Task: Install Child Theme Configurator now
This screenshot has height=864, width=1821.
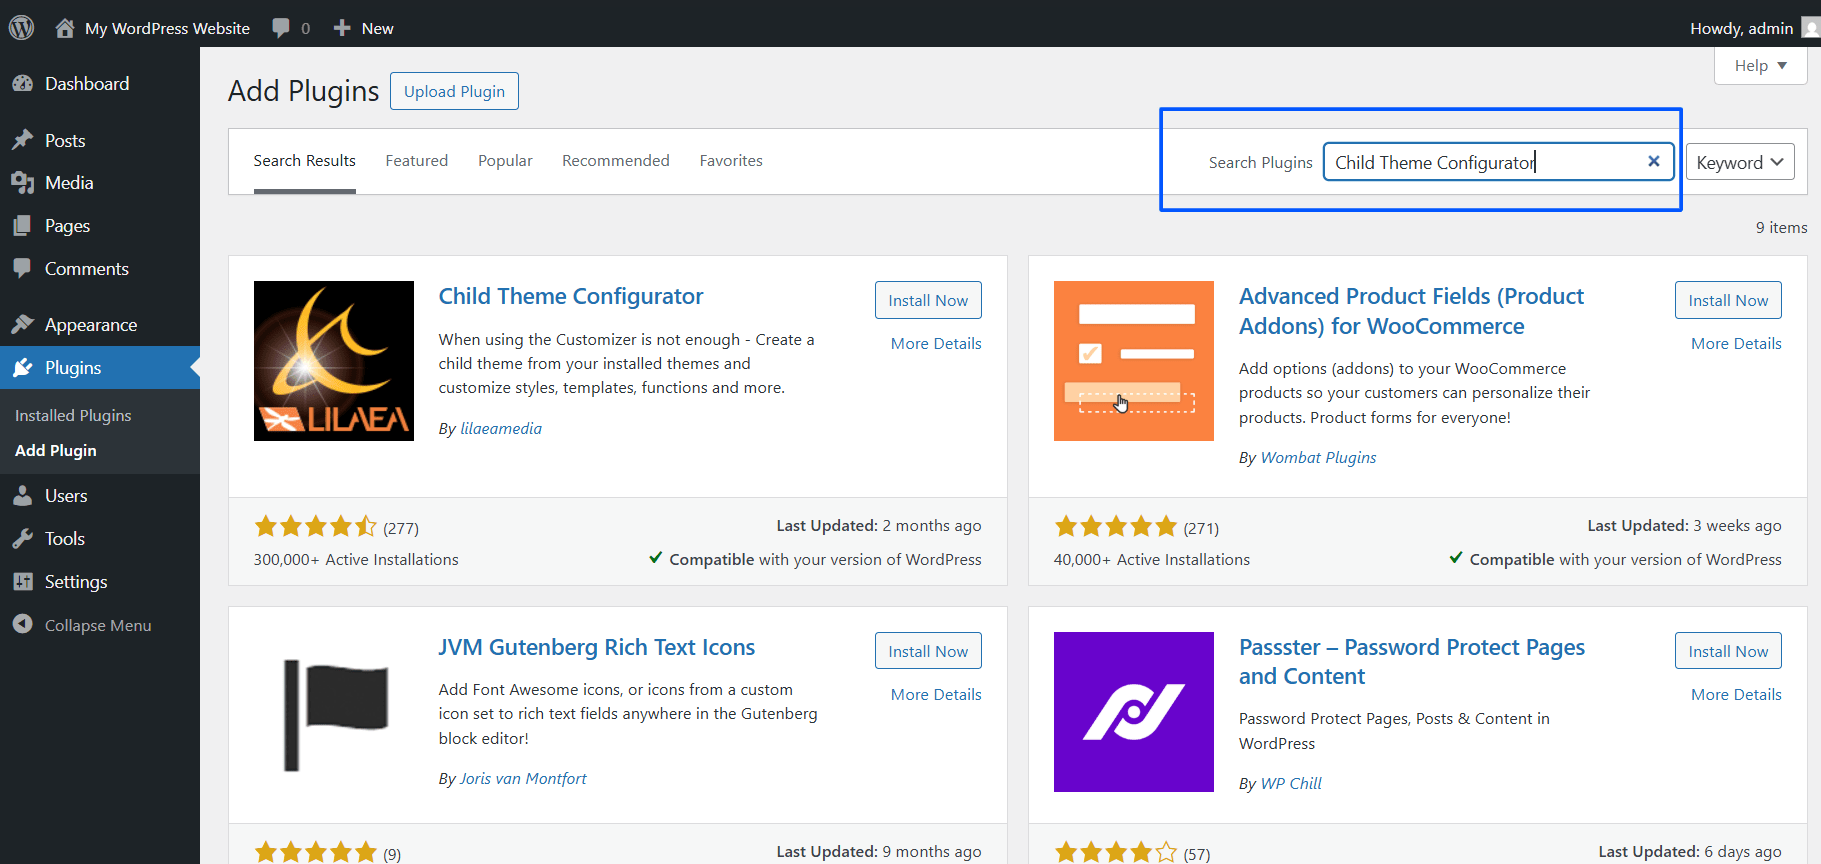Action: (x=928, y=300)
